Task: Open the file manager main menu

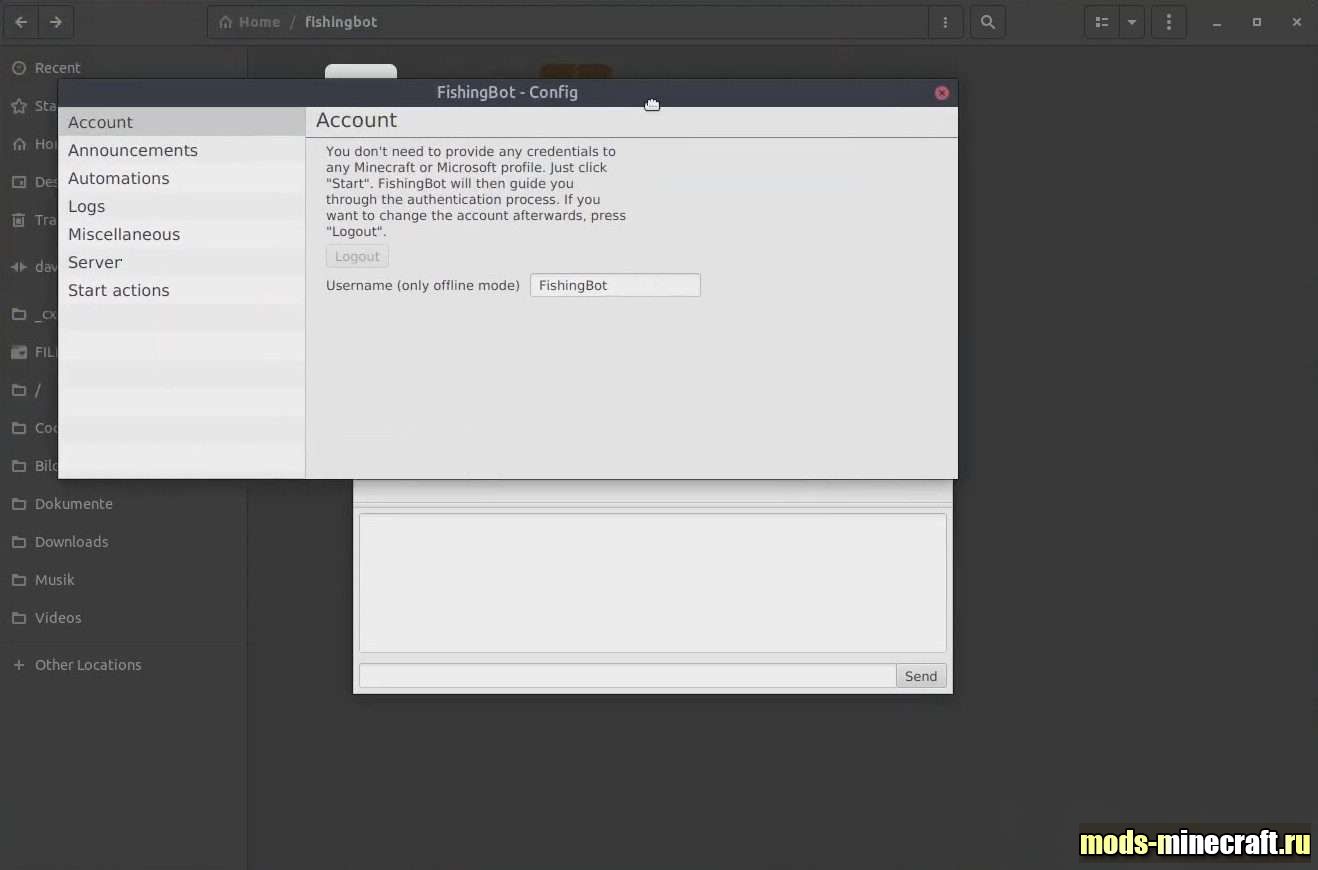Action: tap(1168, 22)
